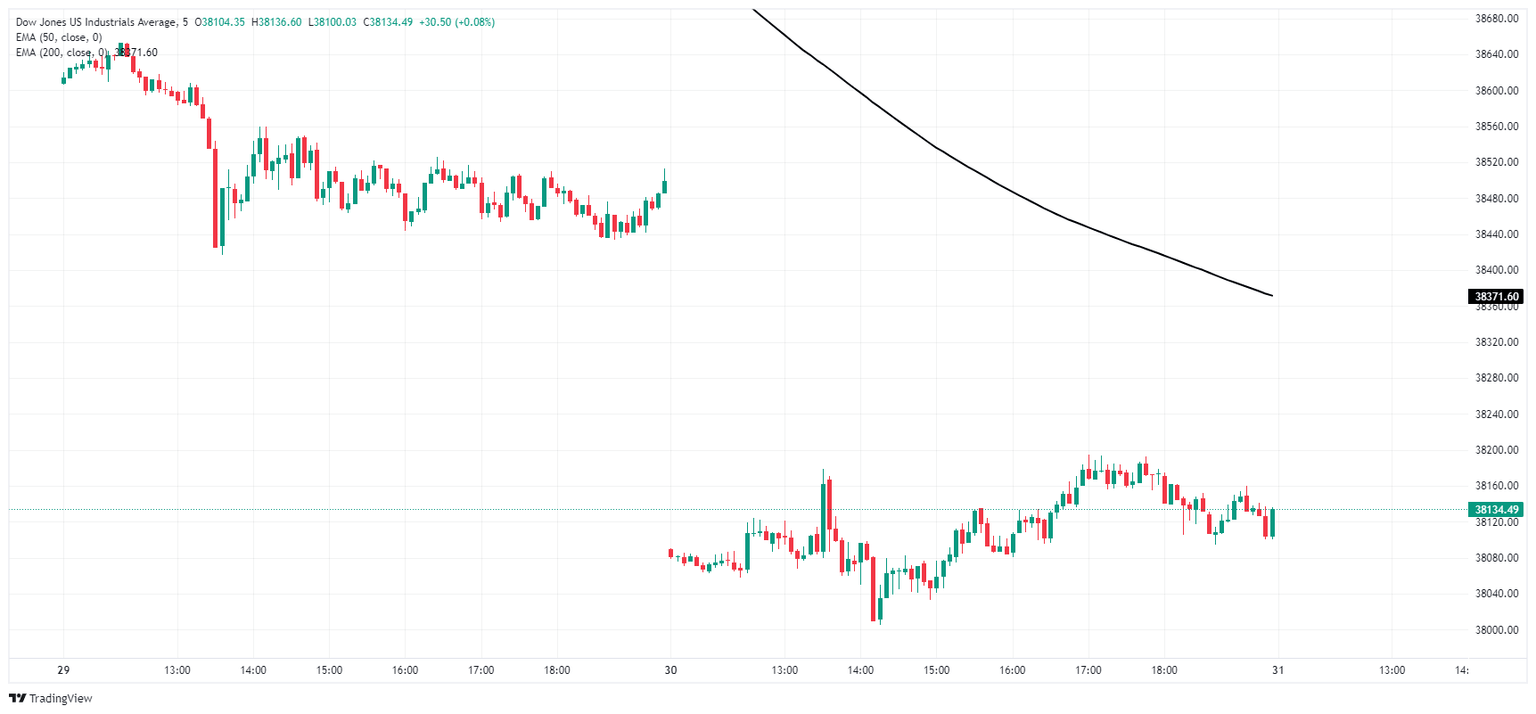Click the EMA value label 38371.60 on price axis
Image resolution: width=1536 pixels, height=714 pixels.
point(1496,296)
